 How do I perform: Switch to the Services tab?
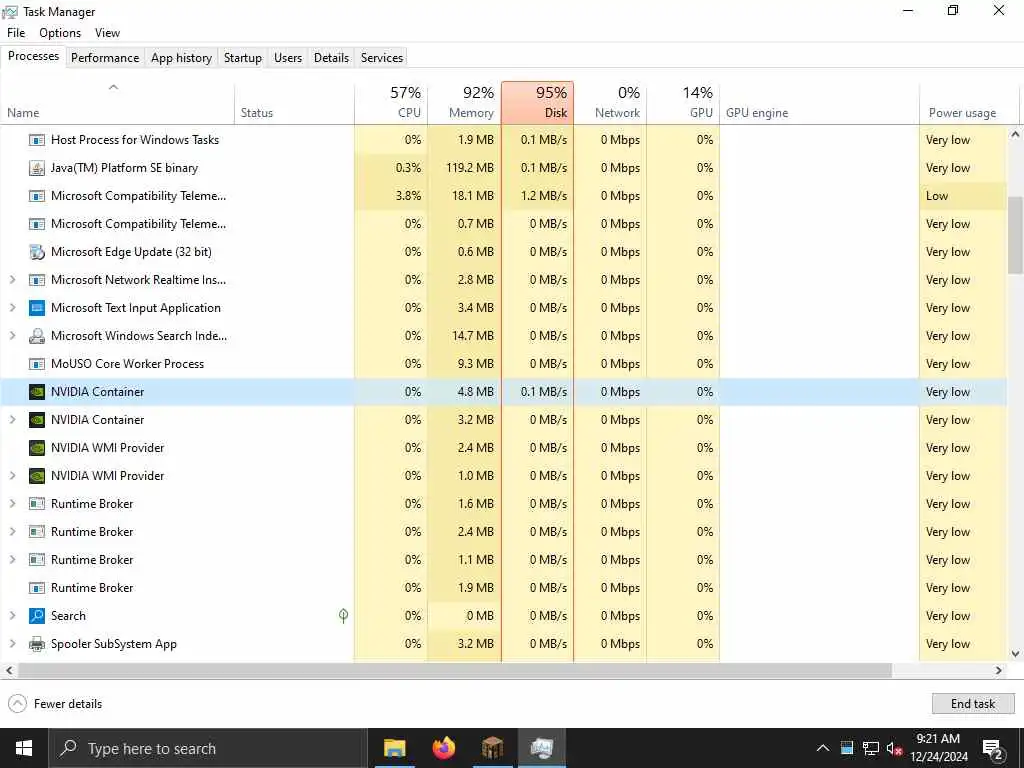[x=382, y=57]
